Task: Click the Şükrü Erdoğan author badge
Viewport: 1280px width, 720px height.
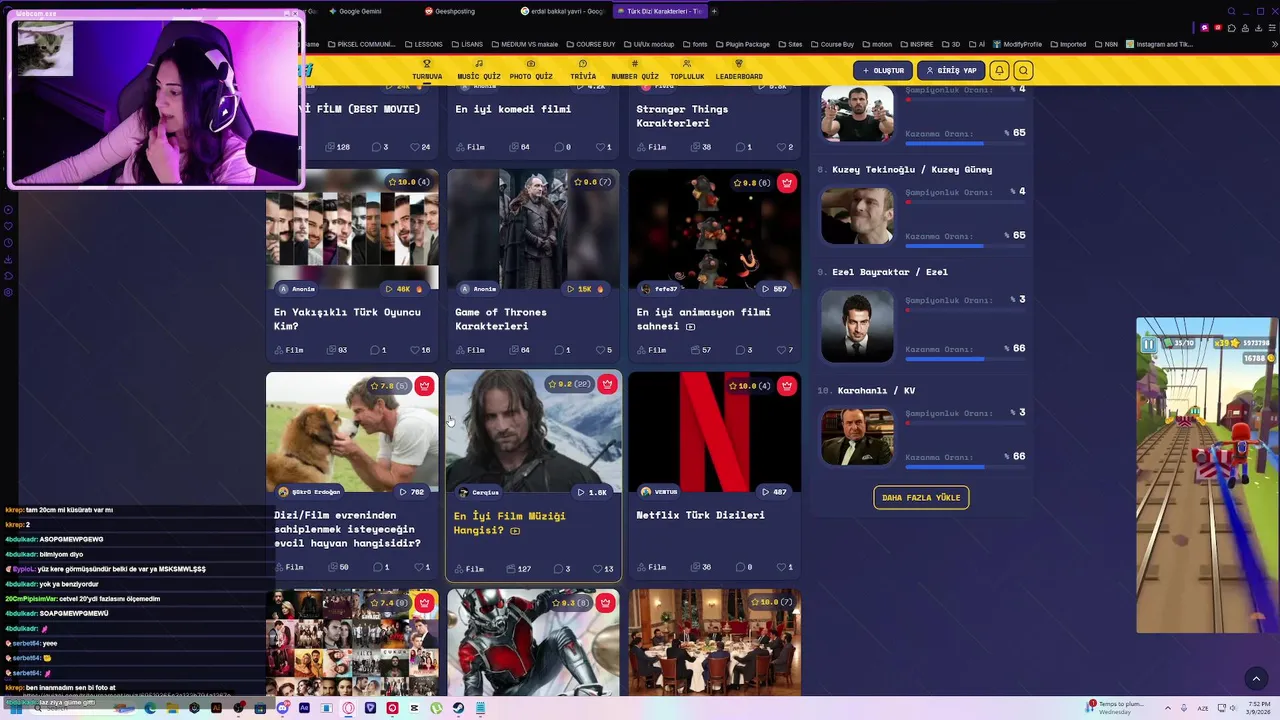Action: (309, 491)
